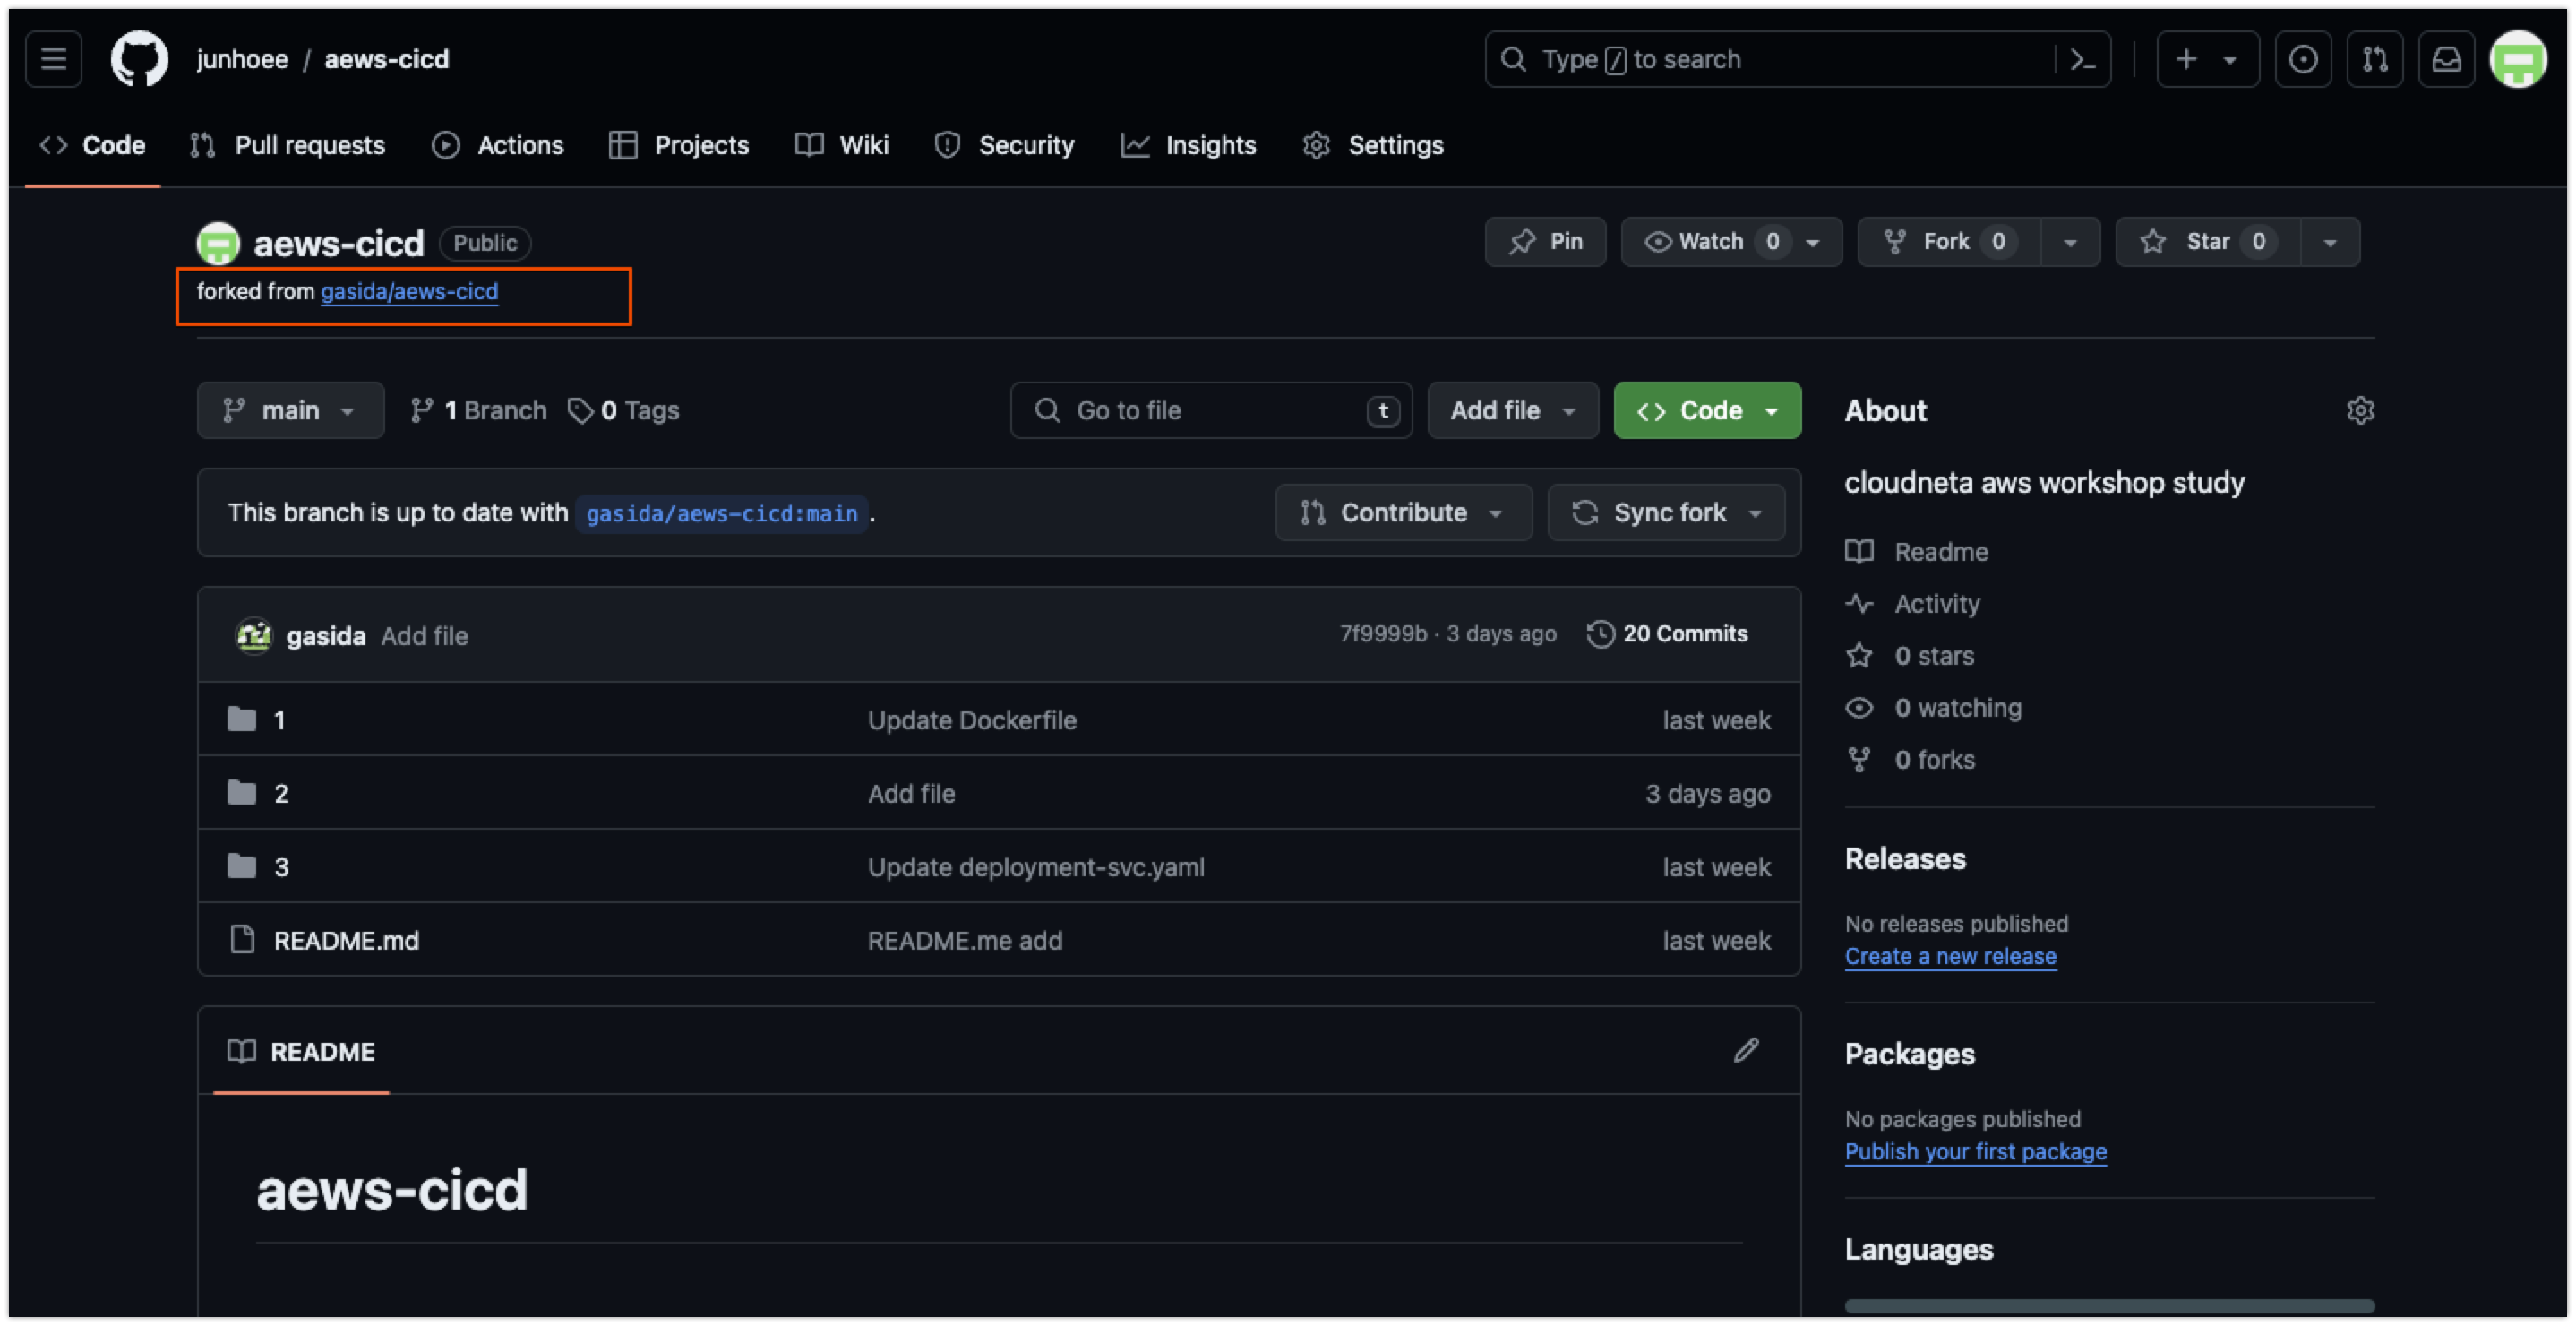
Task: Switch to the Actions tab
Action: 498,145
